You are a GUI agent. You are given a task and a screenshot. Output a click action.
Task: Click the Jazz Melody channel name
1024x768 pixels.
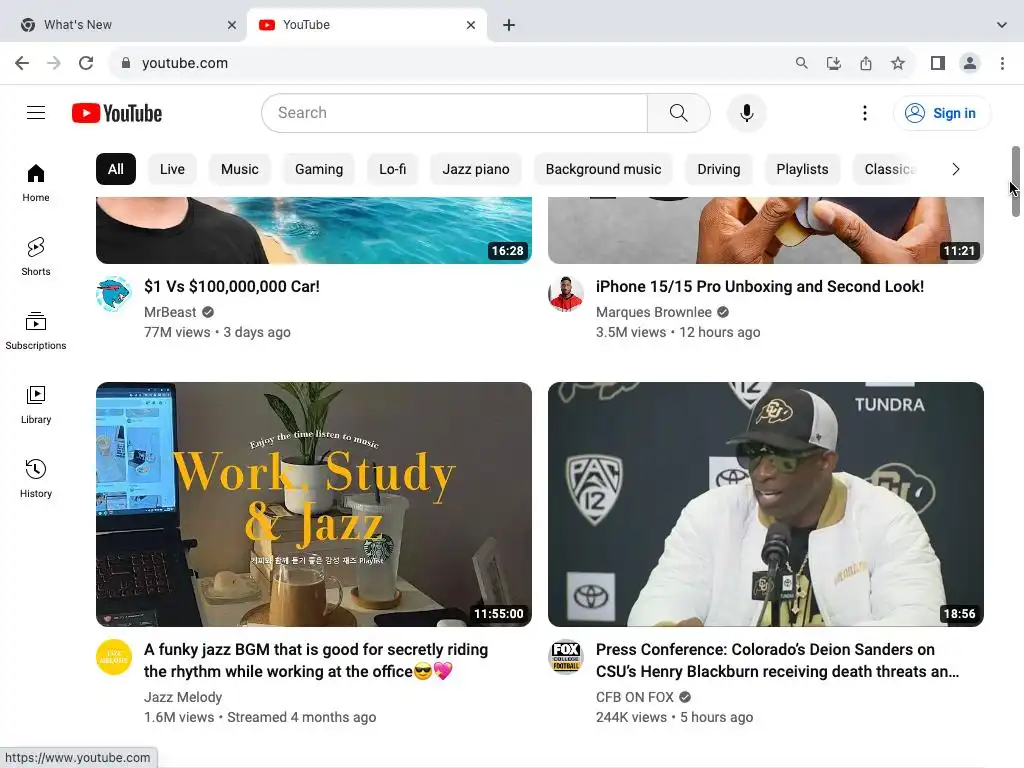coord(183,697)
